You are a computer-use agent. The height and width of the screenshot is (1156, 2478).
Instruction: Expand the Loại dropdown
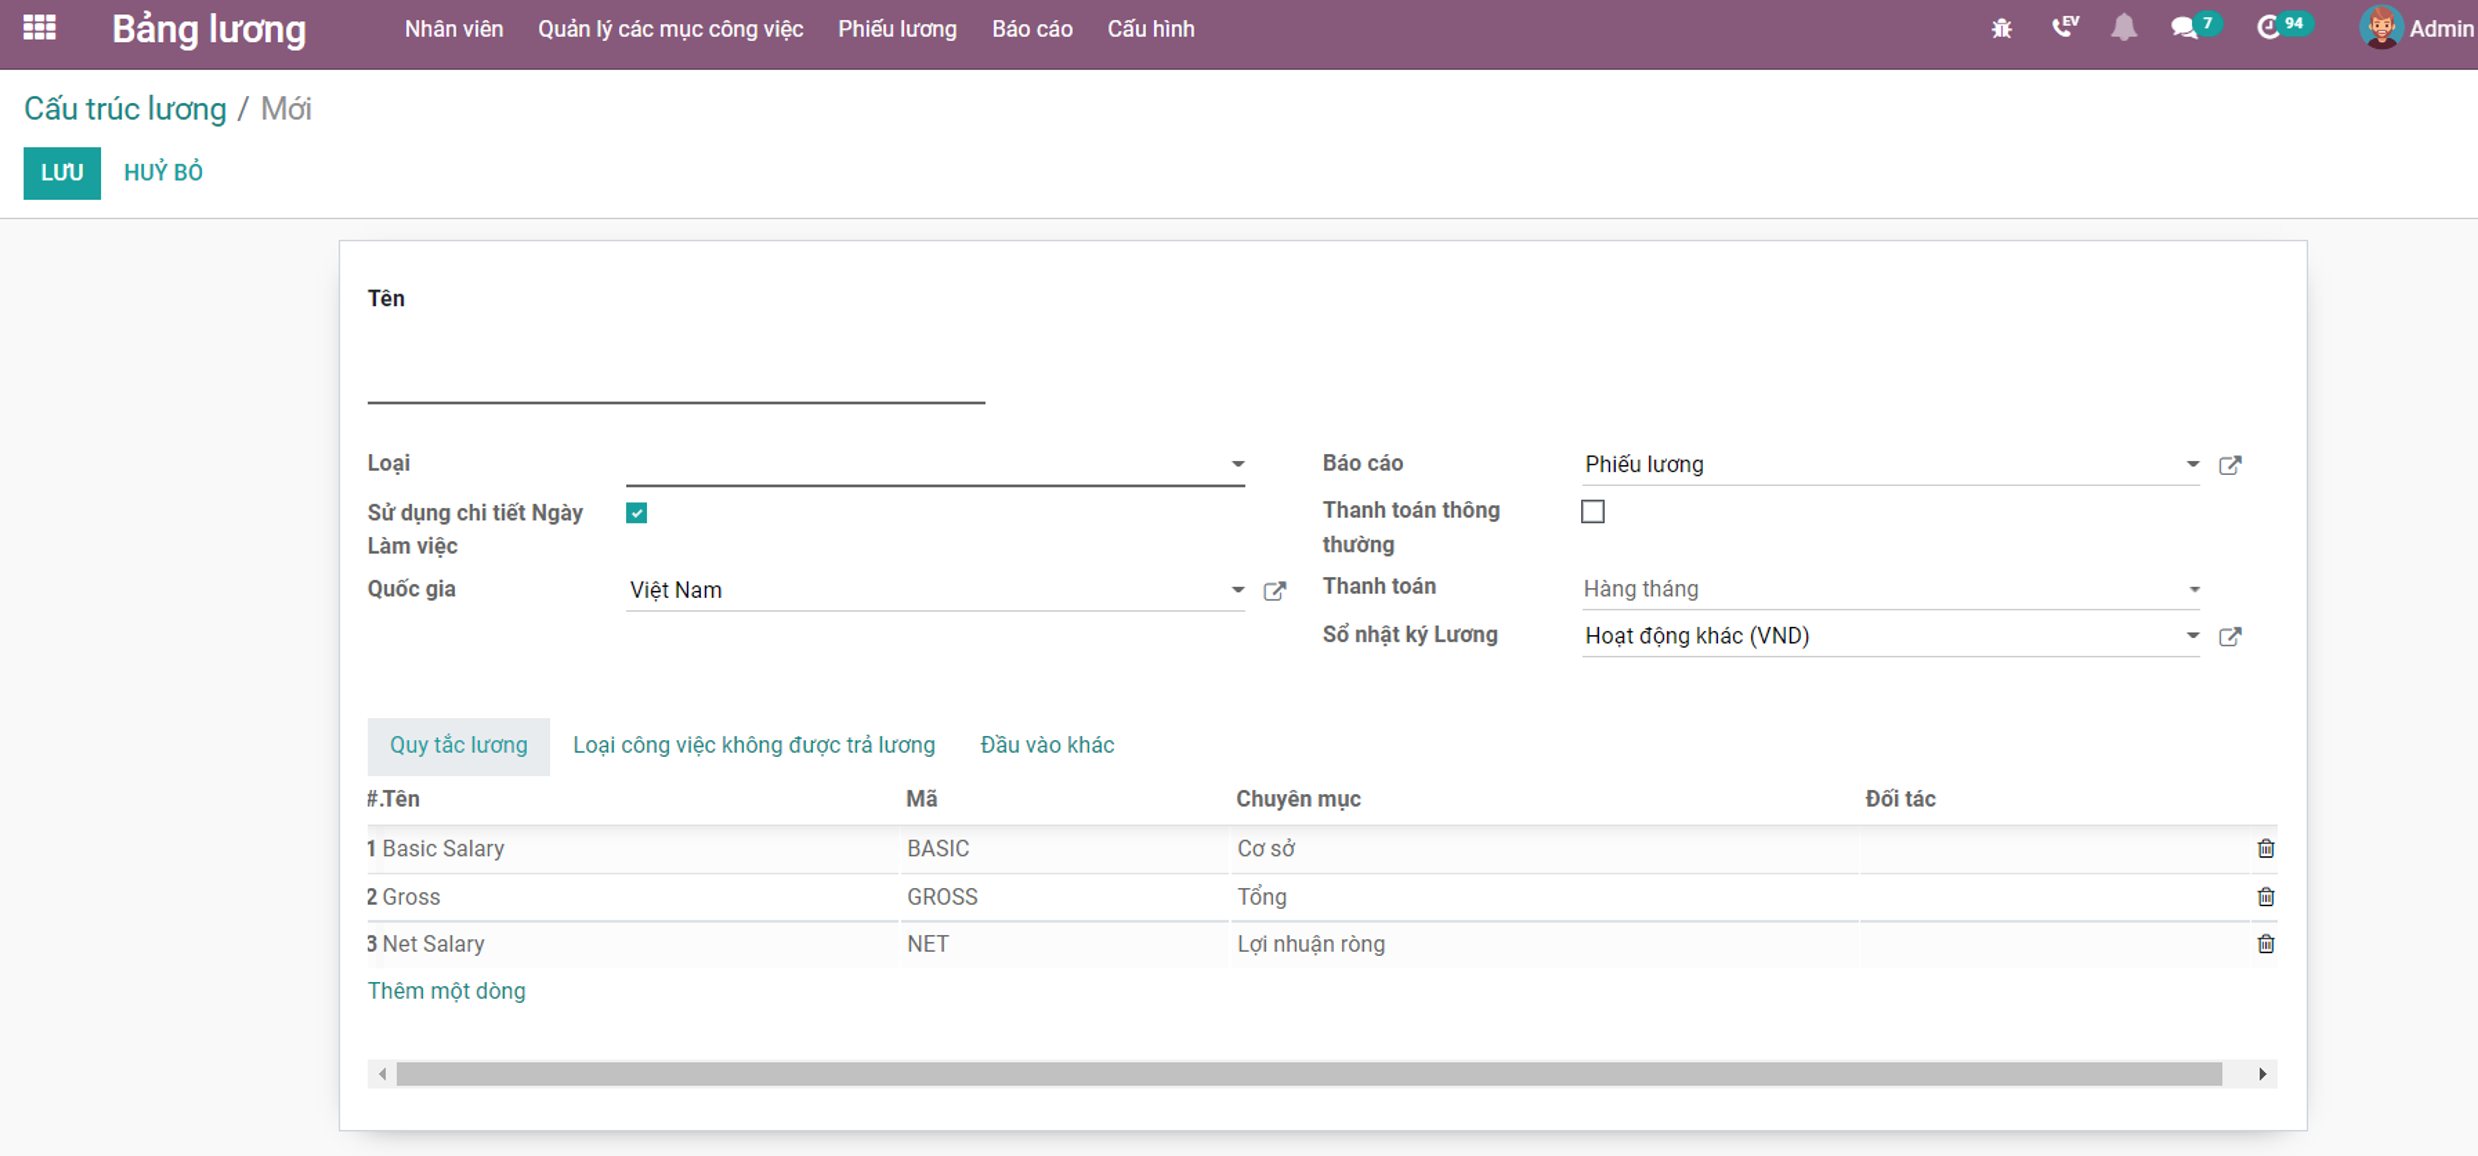tap(1238, 464)
